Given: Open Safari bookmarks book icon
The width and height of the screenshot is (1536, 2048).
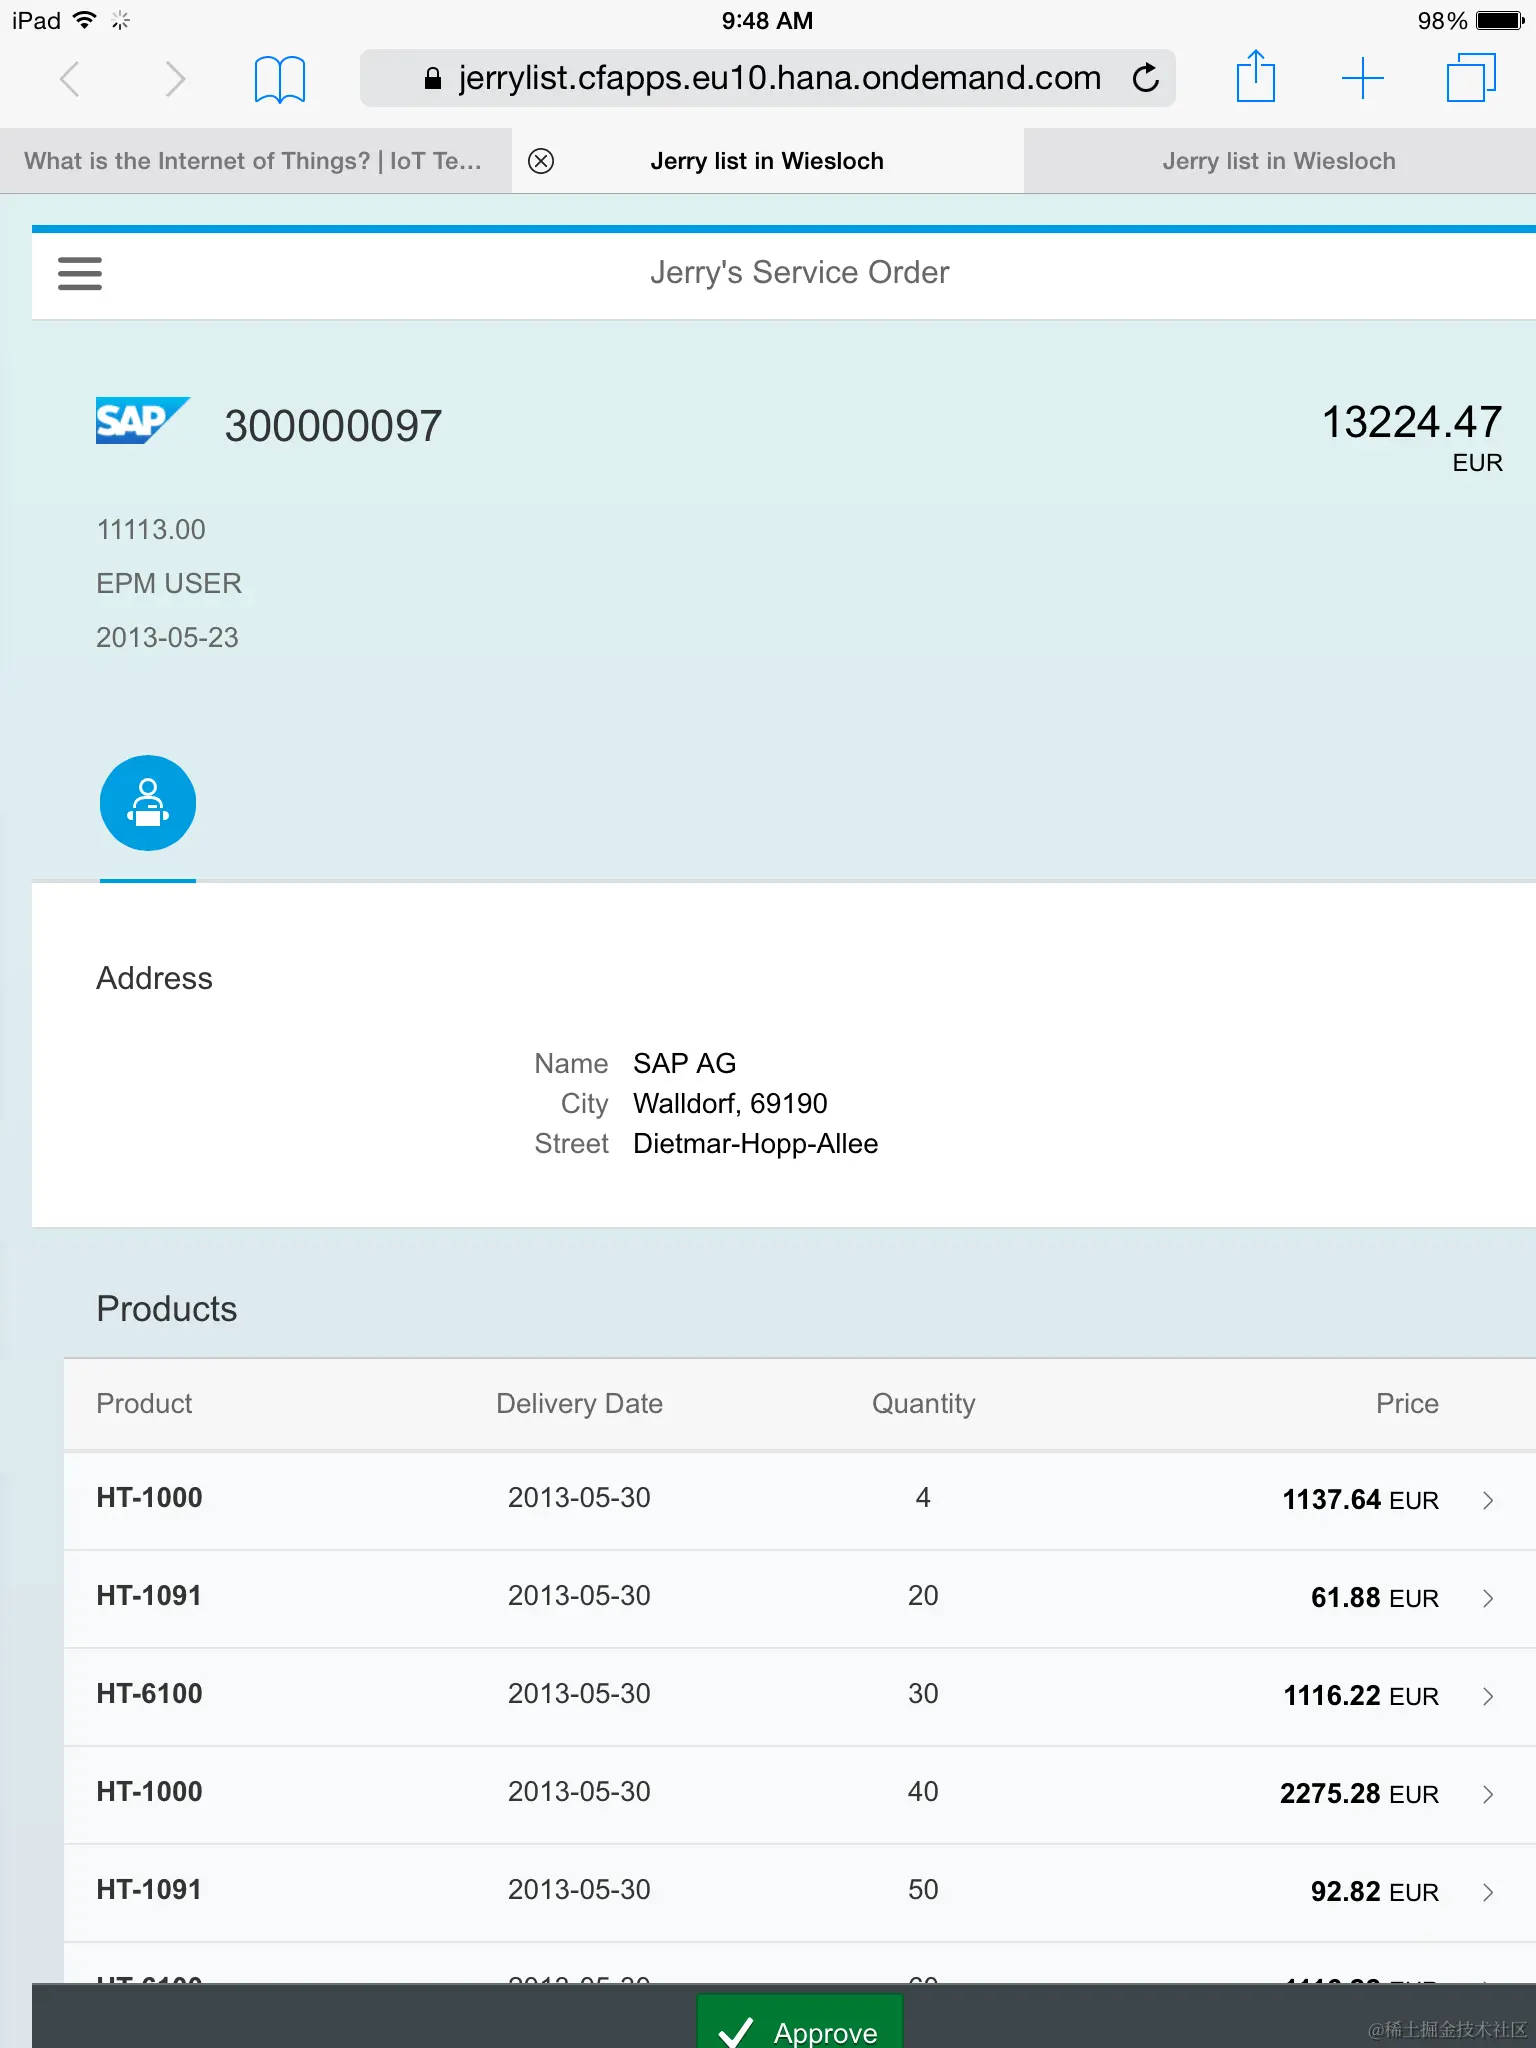Looking at the screenshot, I should (279, 79).
